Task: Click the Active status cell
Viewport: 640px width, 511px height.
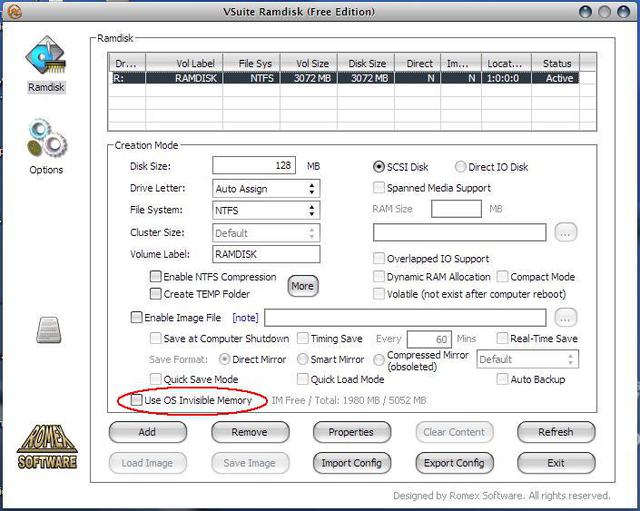Action: point(556,78)
